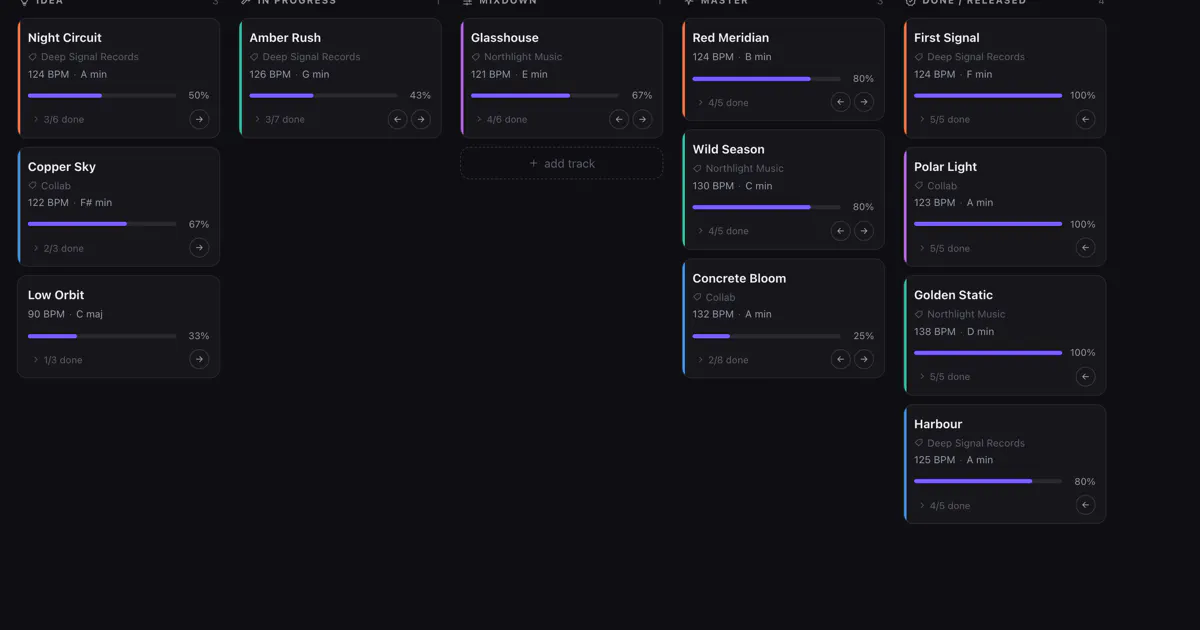Open the Wild Season track title
The width and height of the screenshot is (1200, 630).
pos(729,149)
